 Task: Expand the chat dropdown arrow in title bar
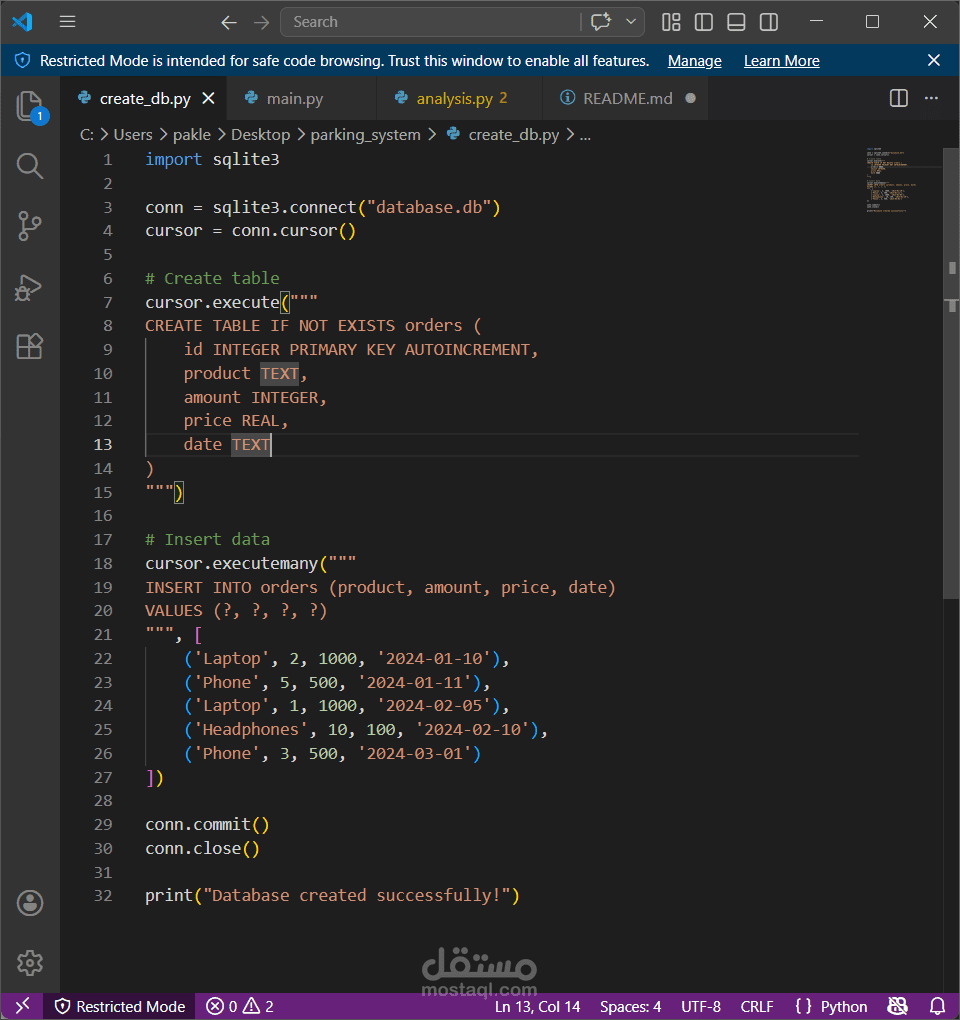[630, 22]
